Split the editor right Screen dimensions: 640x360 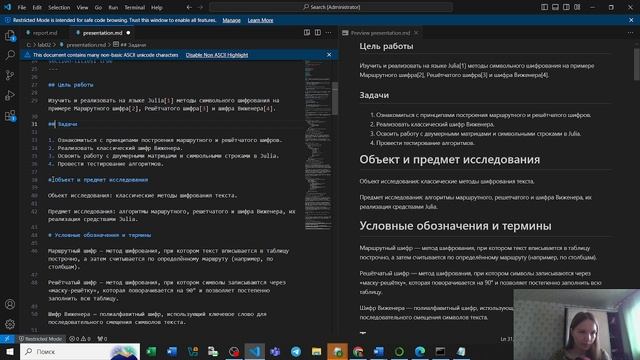[318, 33]
